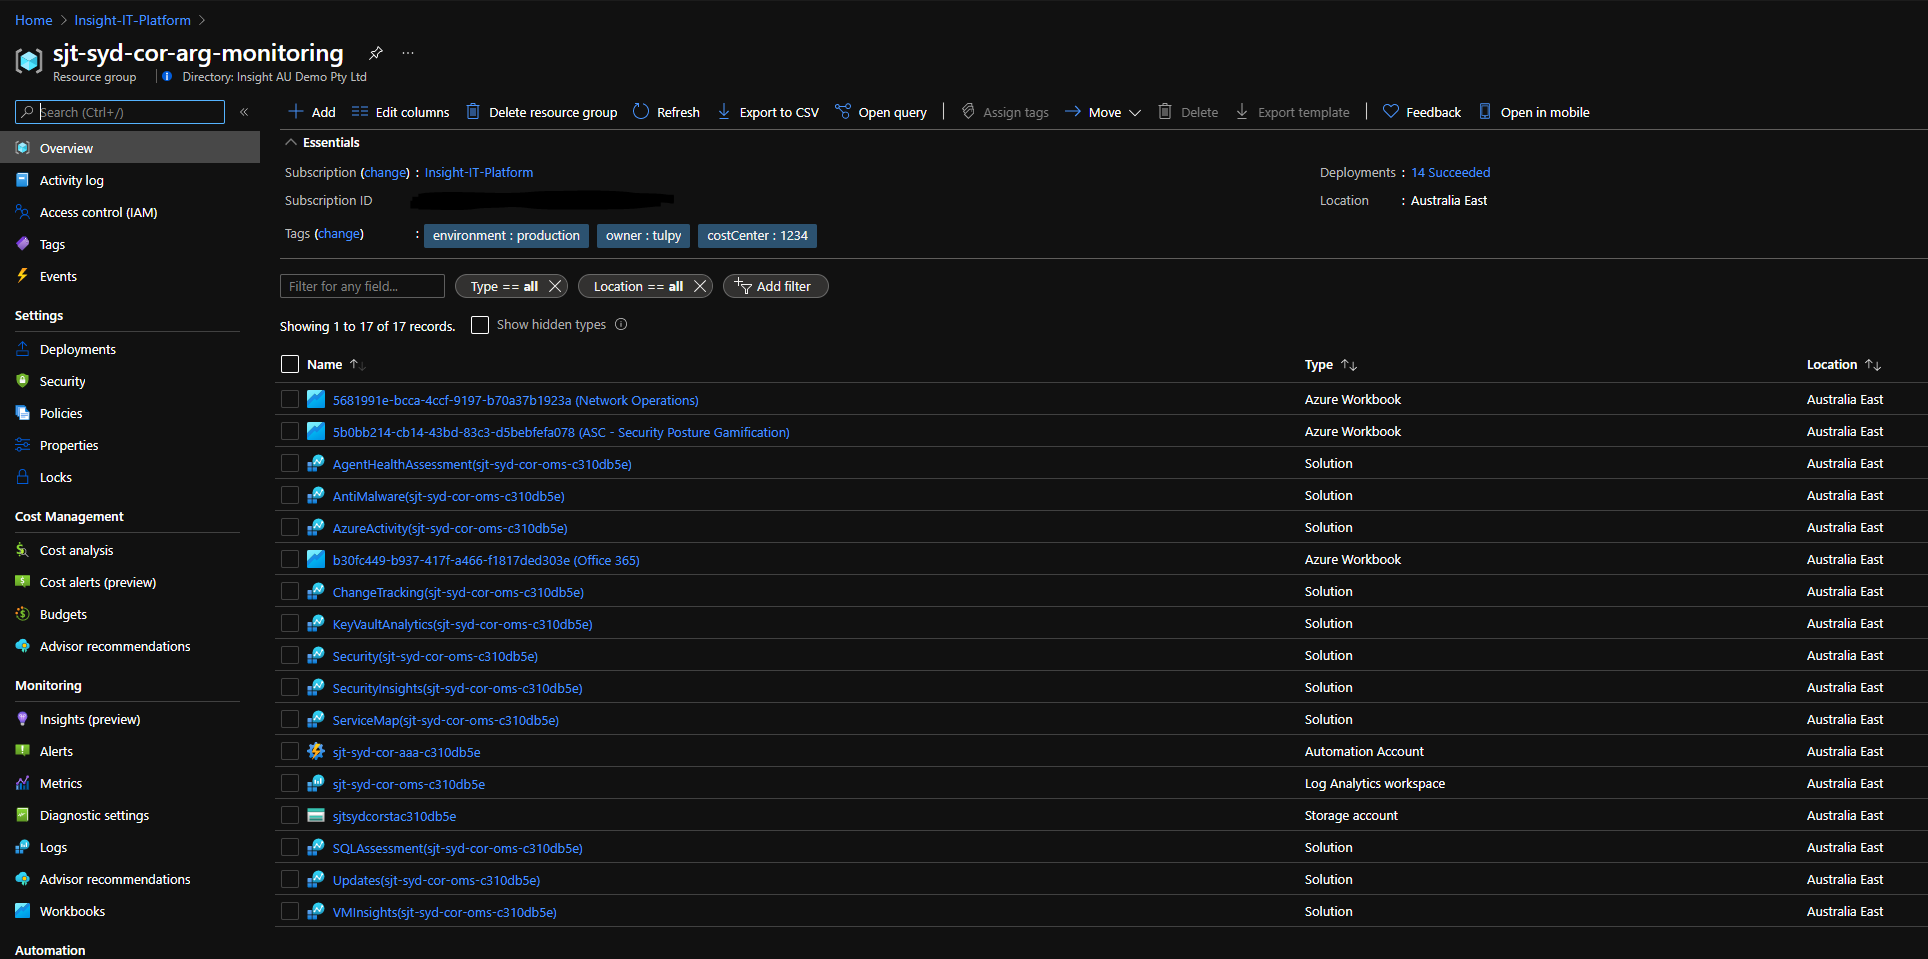Click the change link next to Tags
This screenshot has height=959, width=1928.
click(x=339, y=233)
